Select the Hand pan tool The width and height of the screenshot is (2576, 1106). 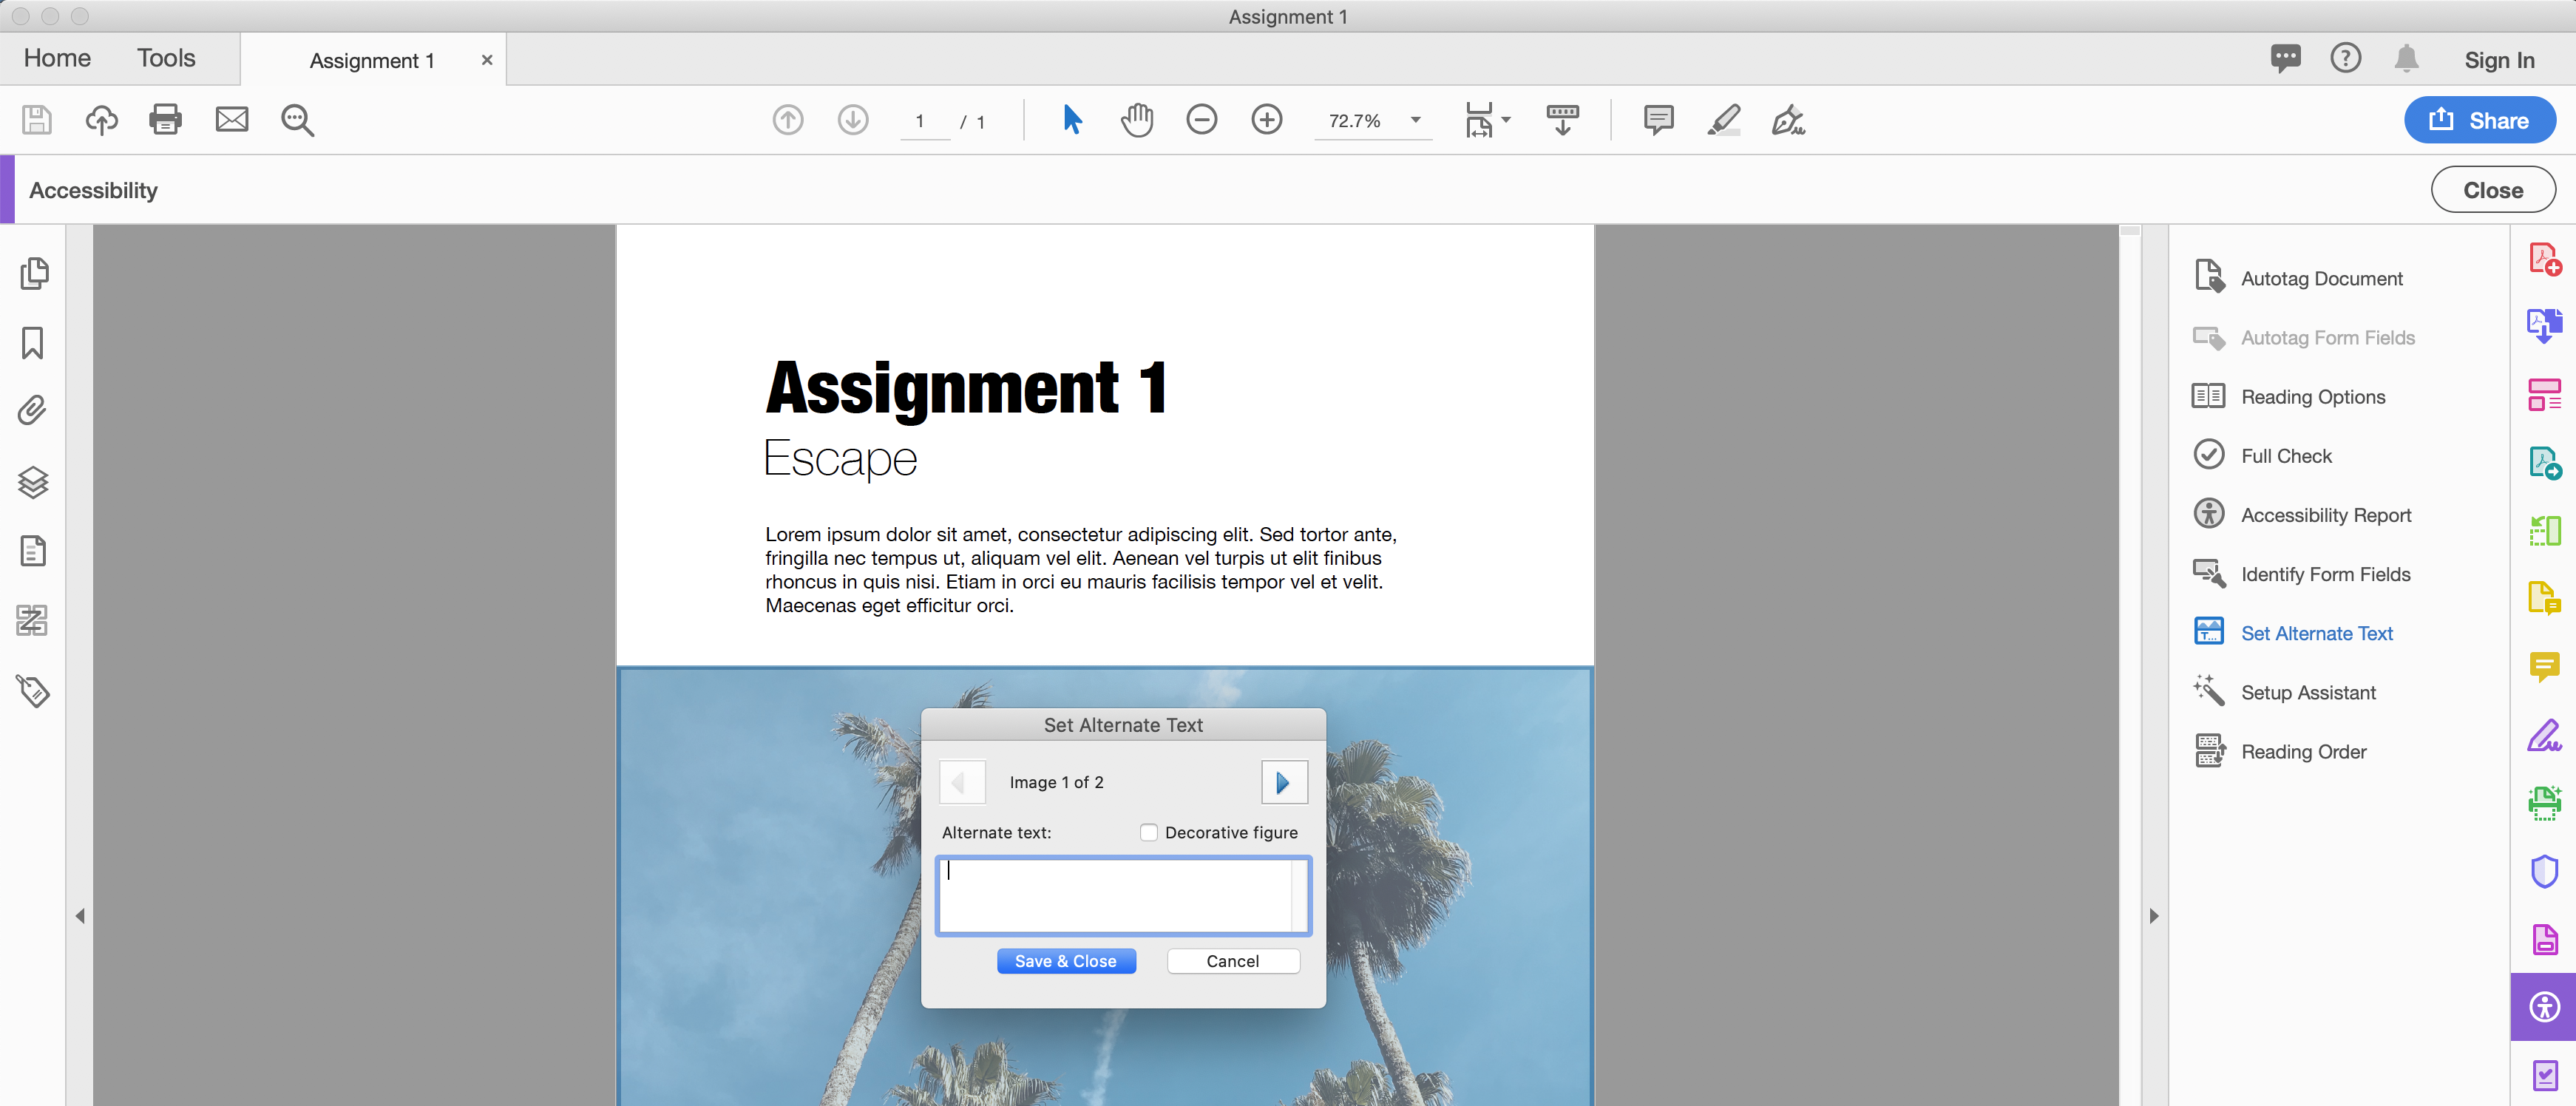tap(1136, 120)
